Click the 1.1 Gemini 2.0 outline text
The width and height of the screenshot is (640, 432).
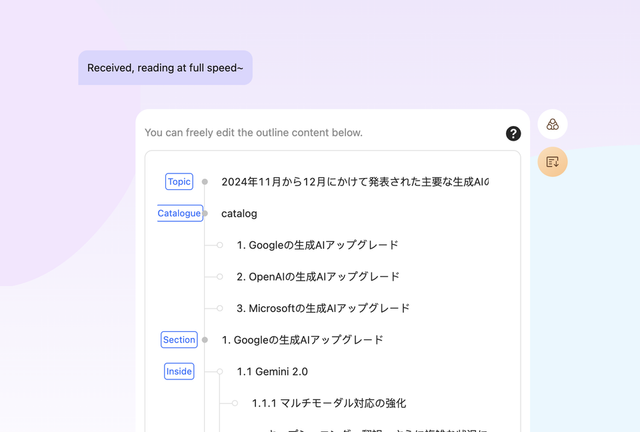(272, 372)
